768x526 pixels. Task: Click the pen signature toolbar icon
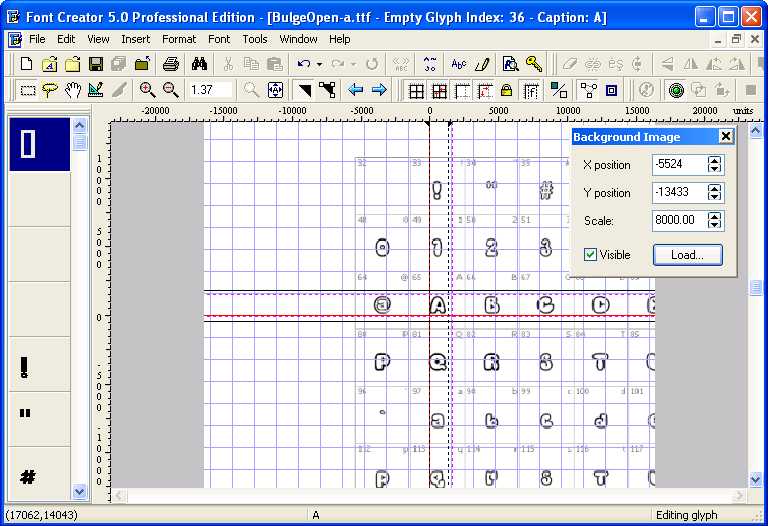pos(482,64)
